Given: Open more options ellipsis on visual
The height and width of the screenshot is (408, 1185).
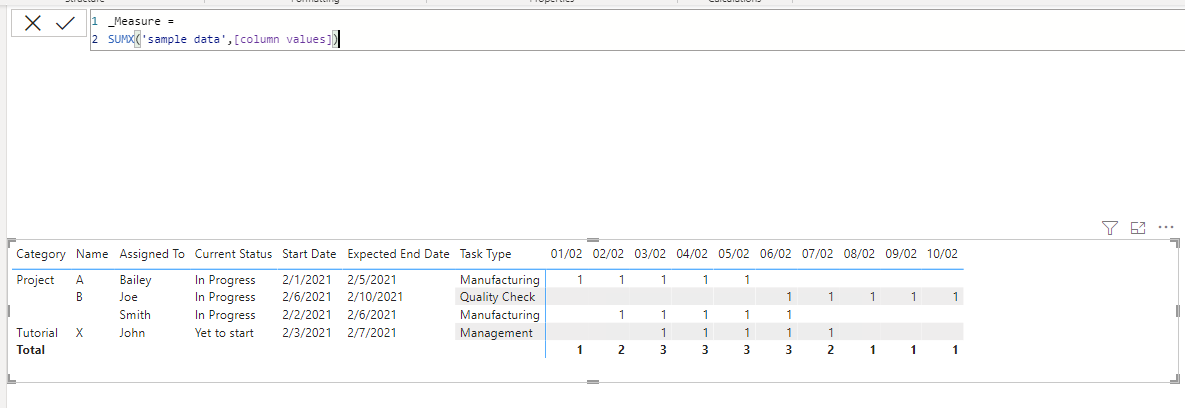Looking at the screenshot, I should pyautogui.click(x=1166, y=227).
